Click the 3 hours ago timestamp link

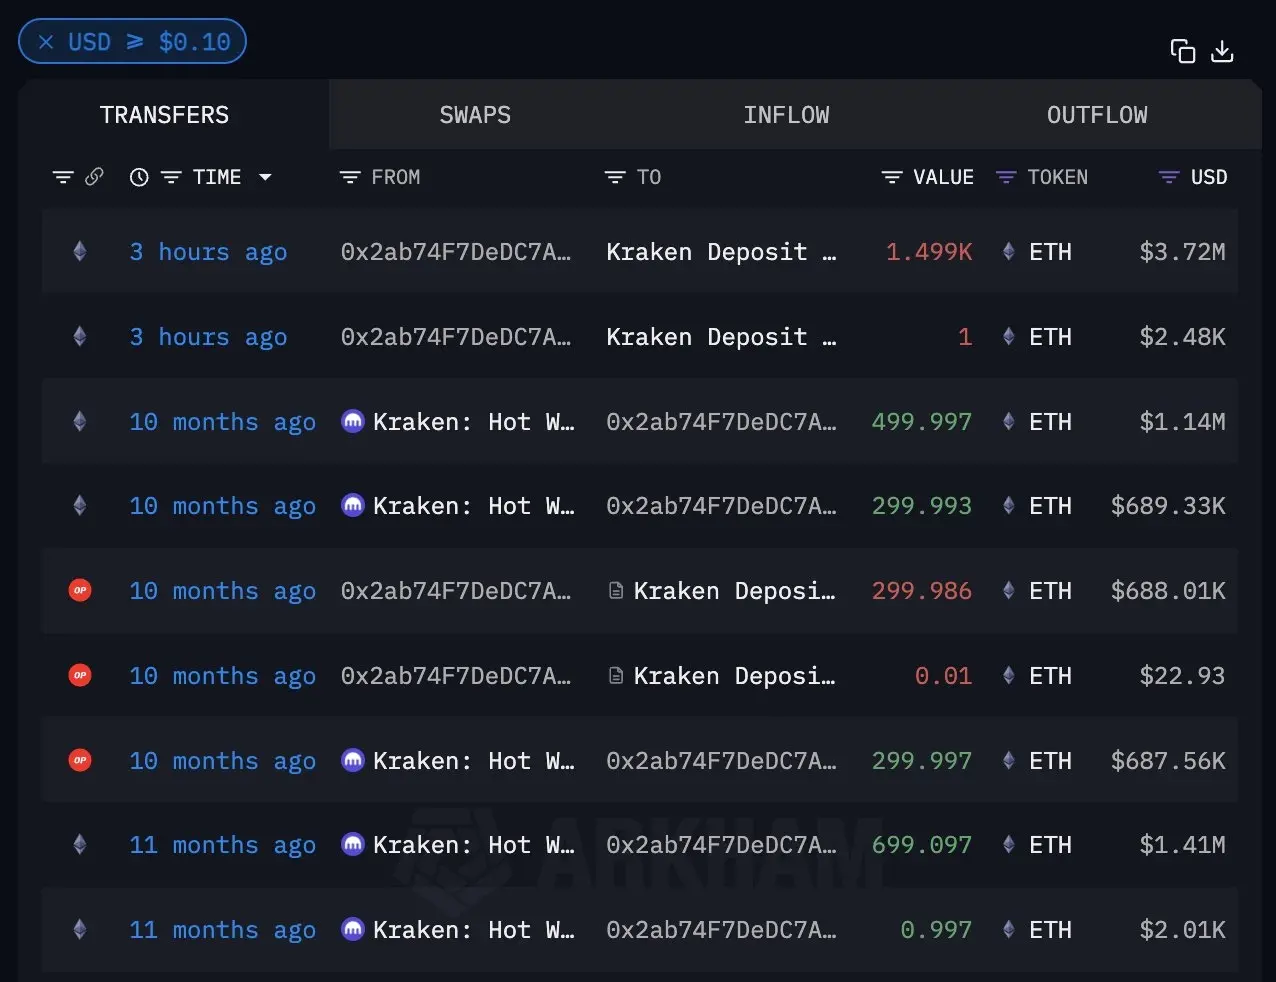tap(208, 251)
